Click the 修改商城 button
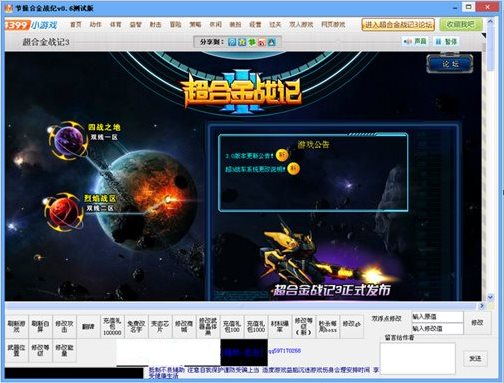The height and width of the screenshot is (383, 504). tap(184, 327)
